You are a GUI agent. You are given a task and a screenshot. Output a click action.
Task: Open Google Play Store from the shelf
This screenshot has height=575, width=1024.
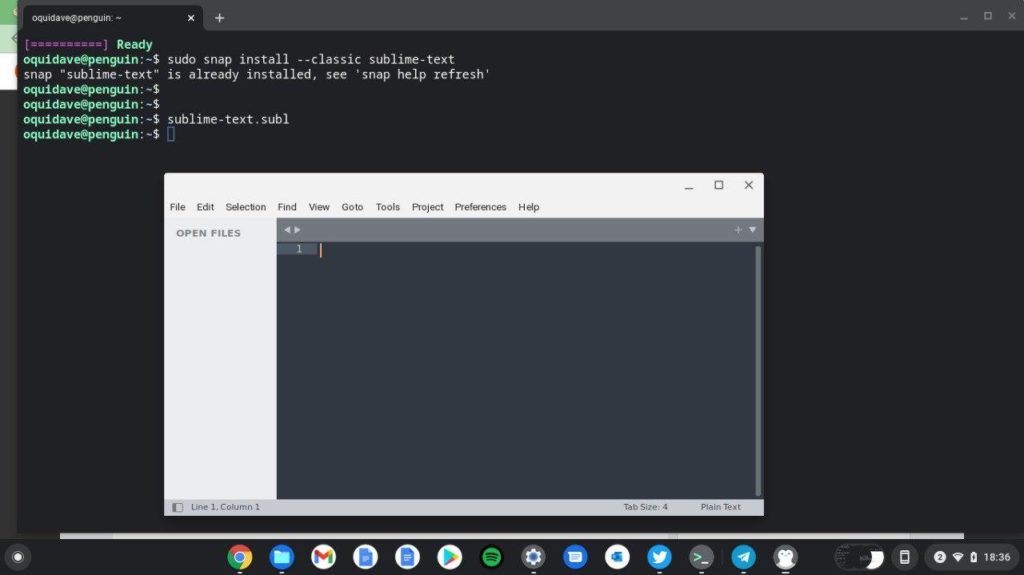tap(449, 557)
